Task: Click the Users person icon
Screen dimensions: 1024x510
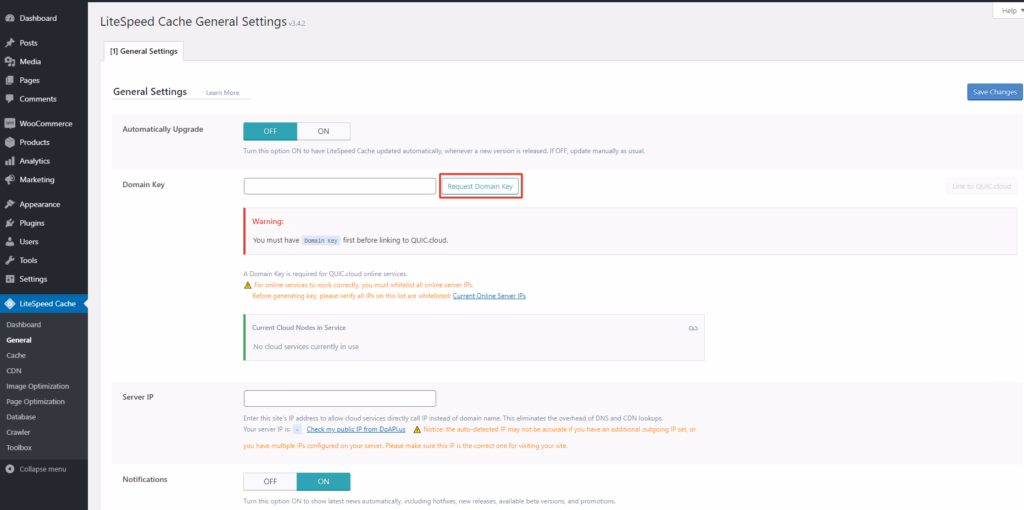Action: pos(9,242)
